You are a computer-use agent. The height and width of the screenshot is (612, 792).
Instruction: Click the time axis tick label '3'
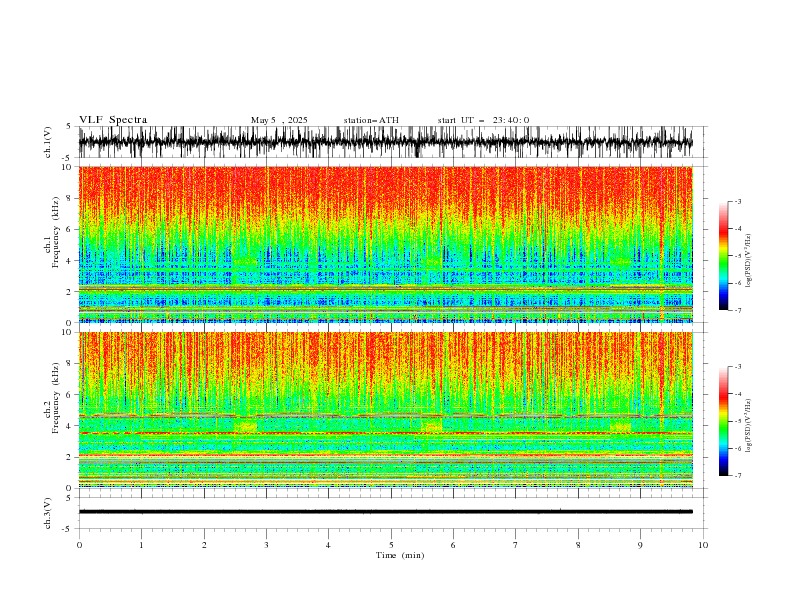pos(266,545)
